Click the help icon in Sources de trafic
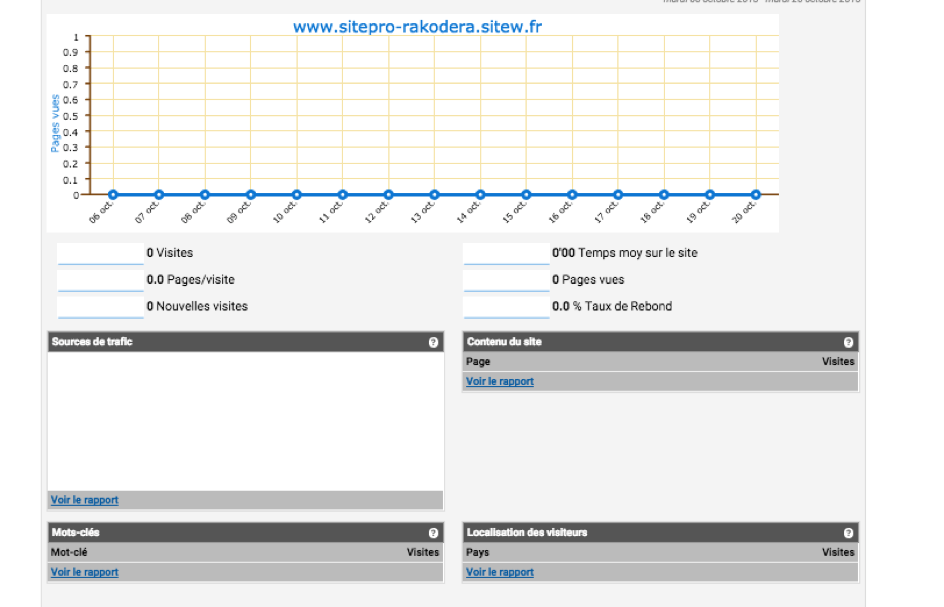The image size is (944, 607). (x=433, y=342)
